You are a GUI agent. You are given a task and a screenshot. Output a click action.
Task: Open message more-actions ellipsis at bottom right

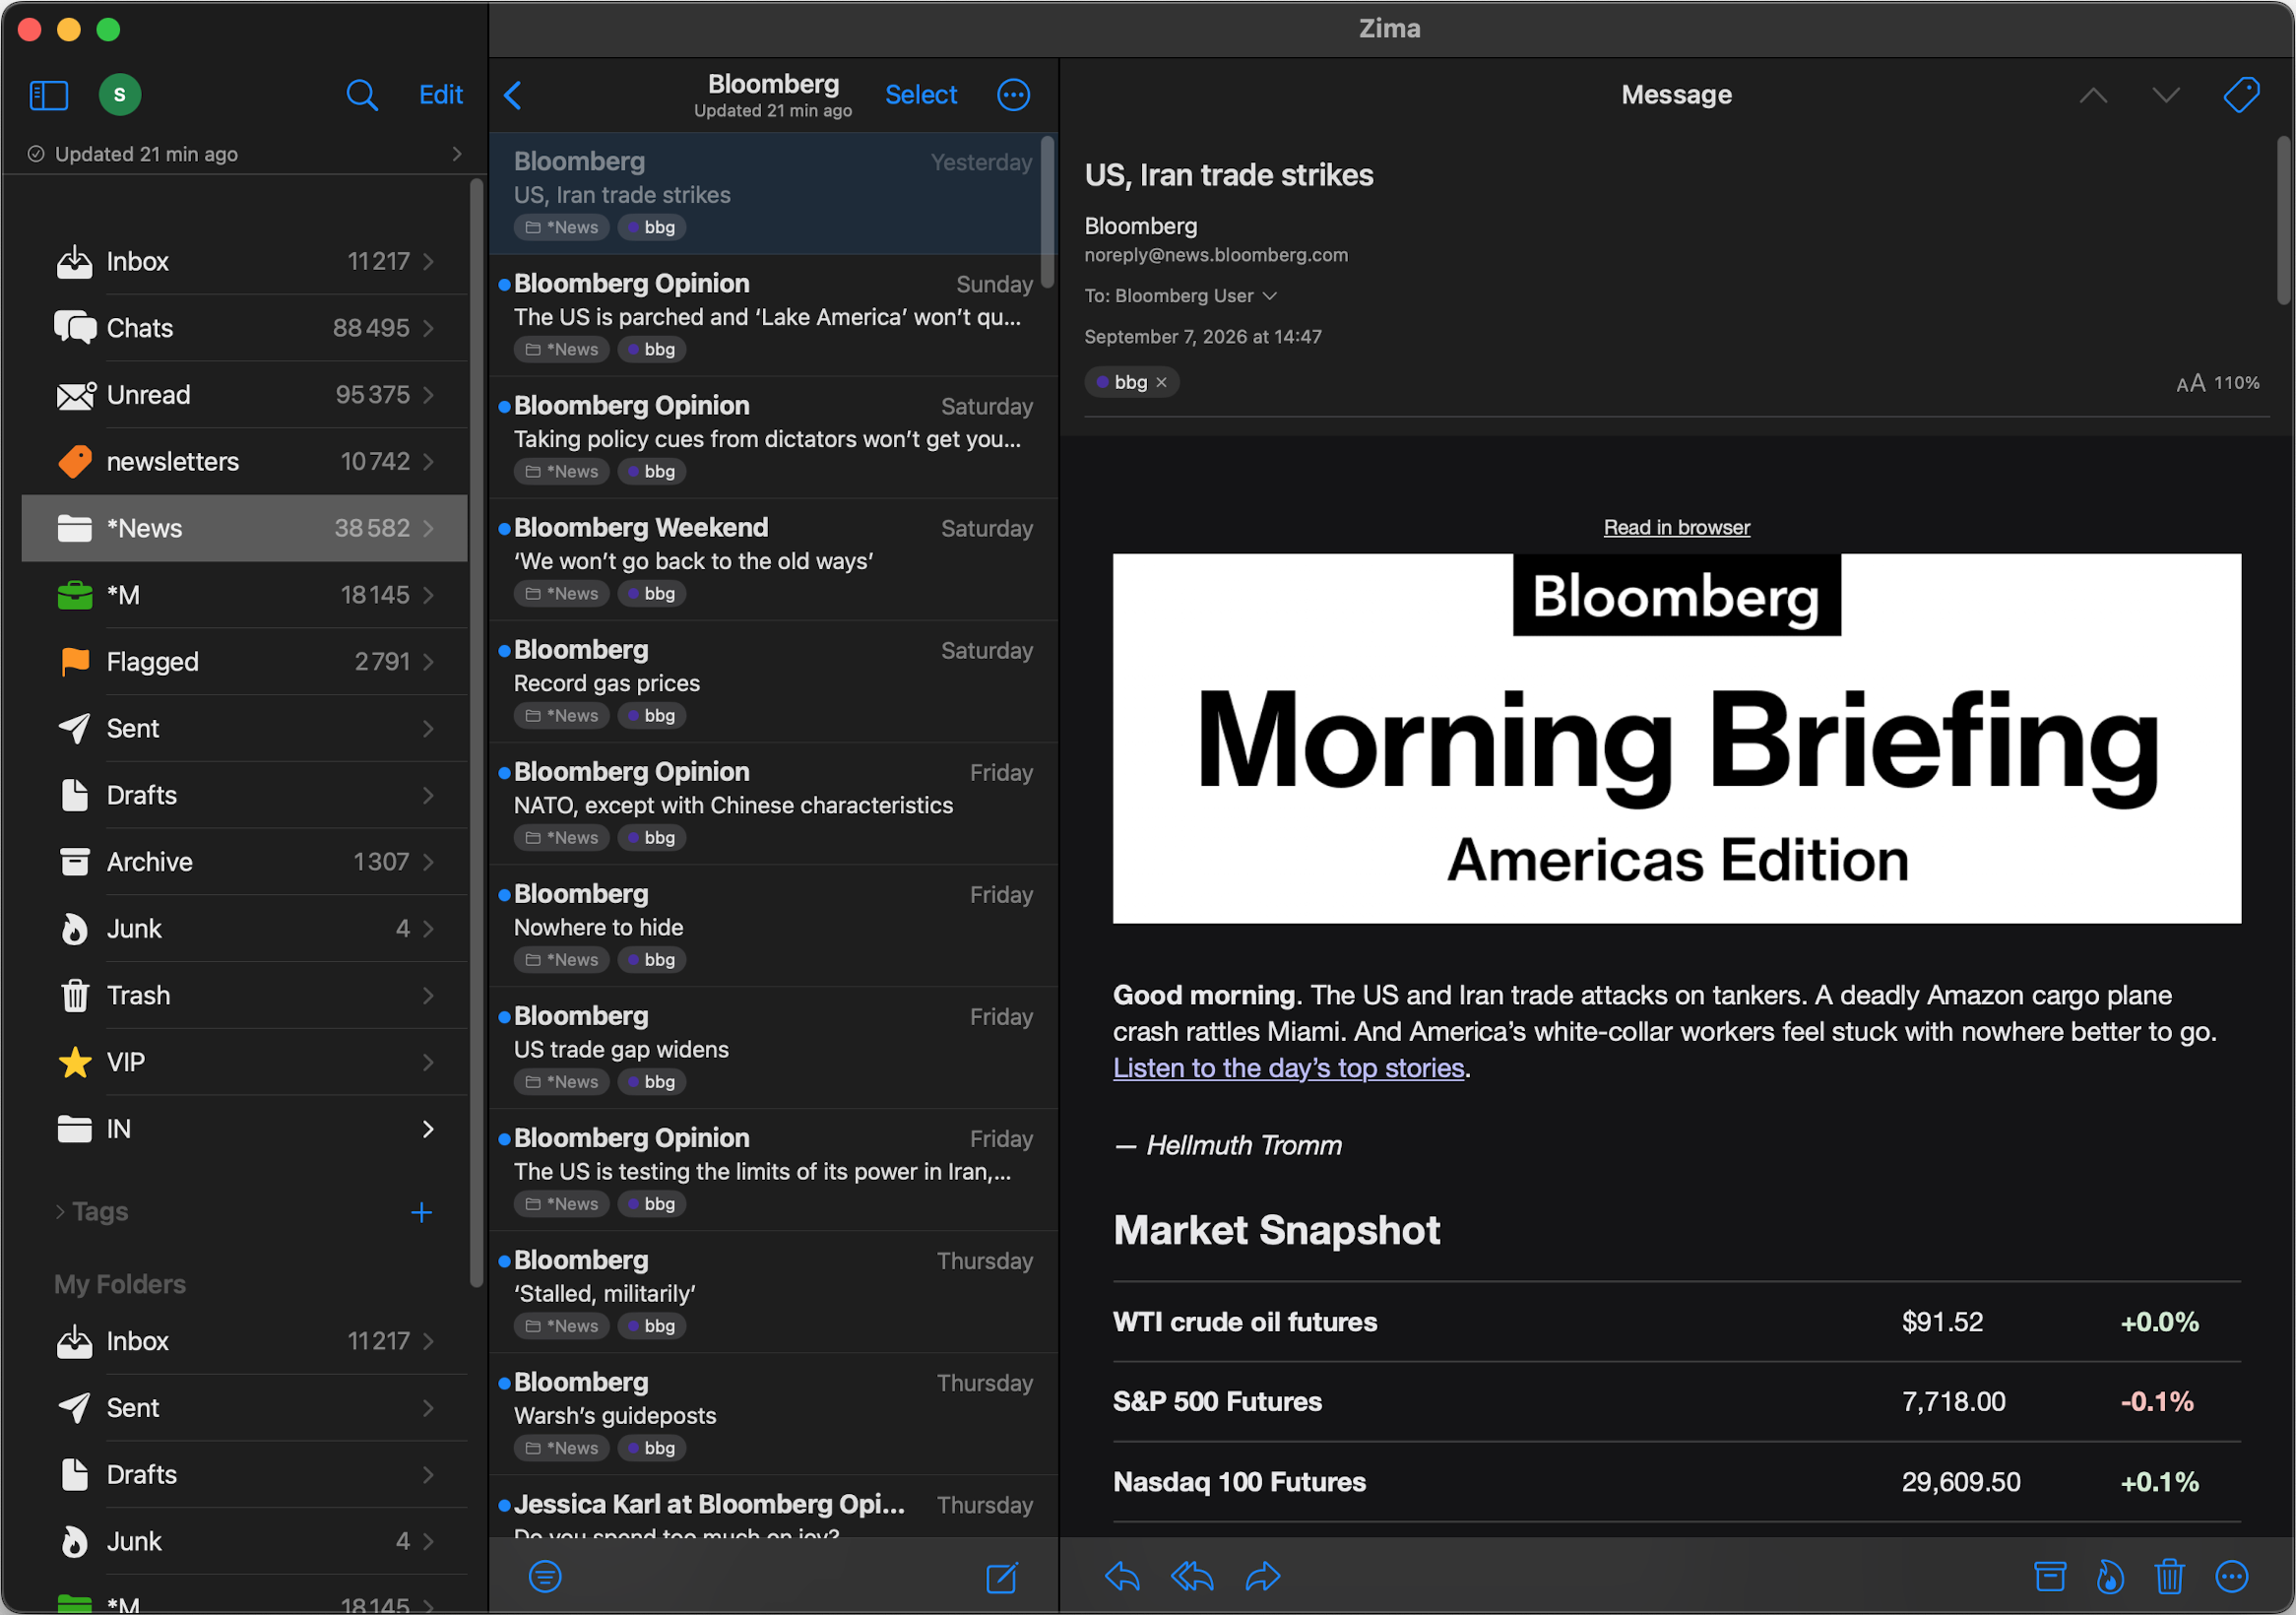tap(2231, 1577)
